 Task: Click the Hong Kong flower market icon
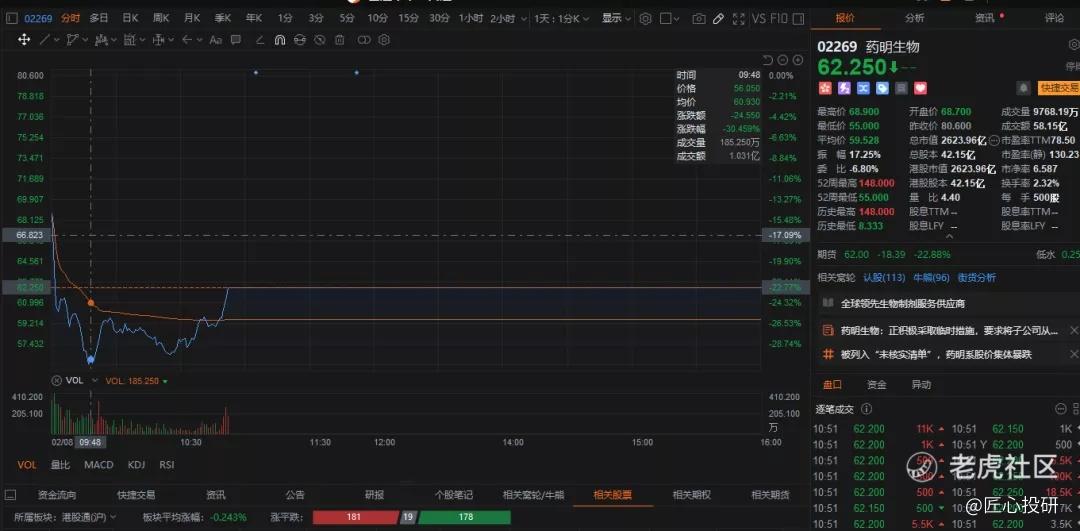pyautogui.click(x=824, y=88)
